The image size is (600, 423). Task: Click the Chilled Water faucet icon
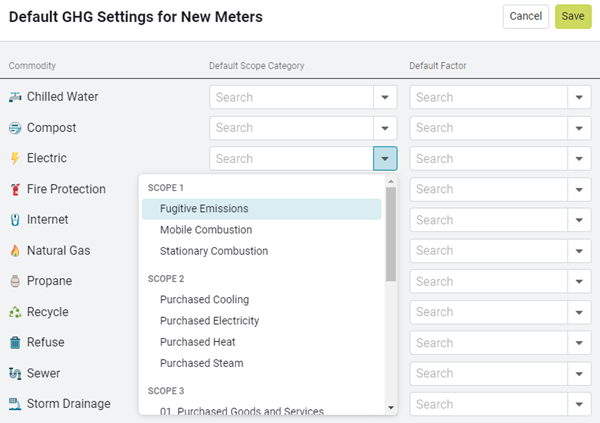tap(15, 97)
